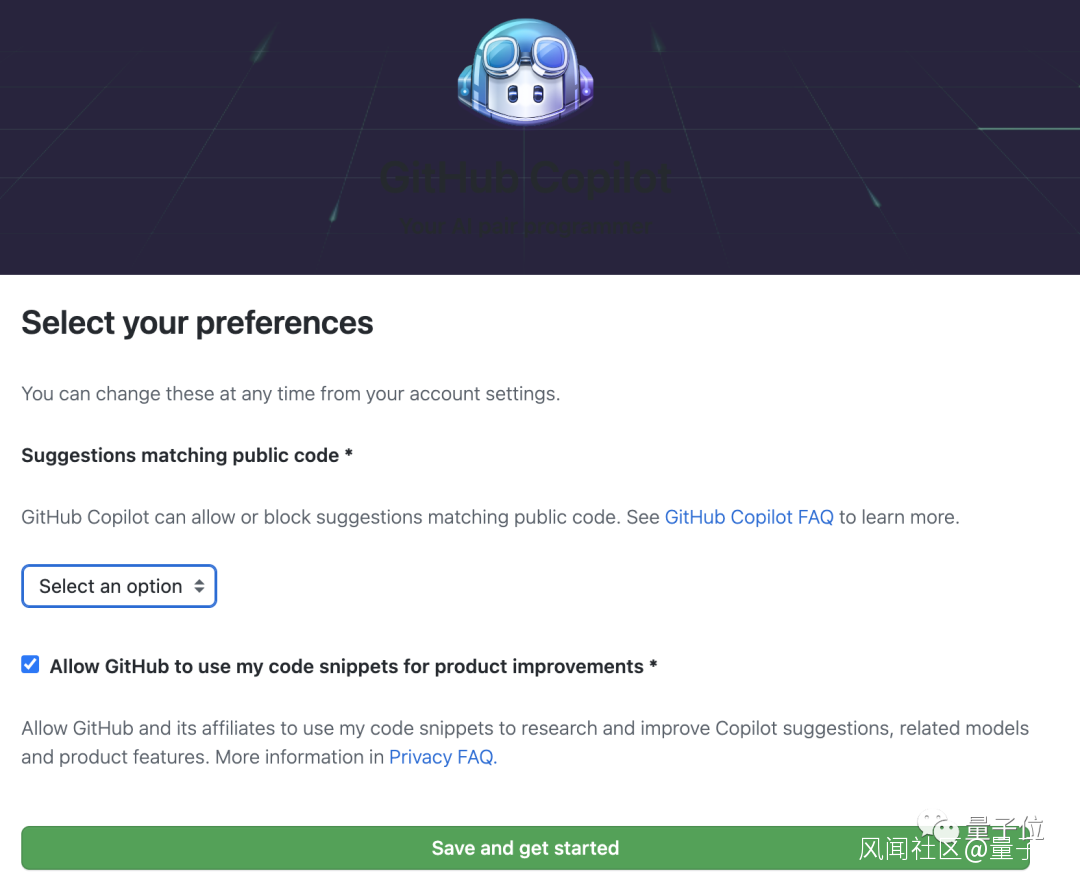Open the Privacy FAQ link

[442, 757]
